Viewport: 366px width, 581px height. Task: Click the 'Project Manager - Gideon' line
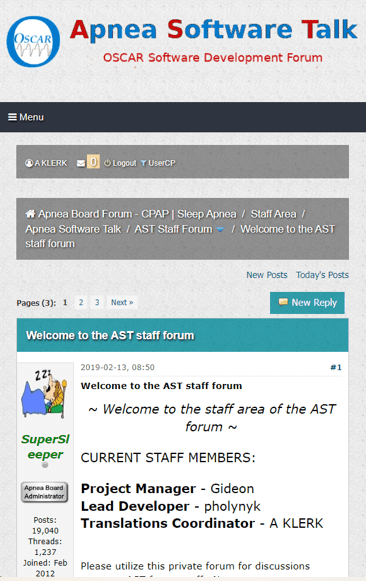167,488
